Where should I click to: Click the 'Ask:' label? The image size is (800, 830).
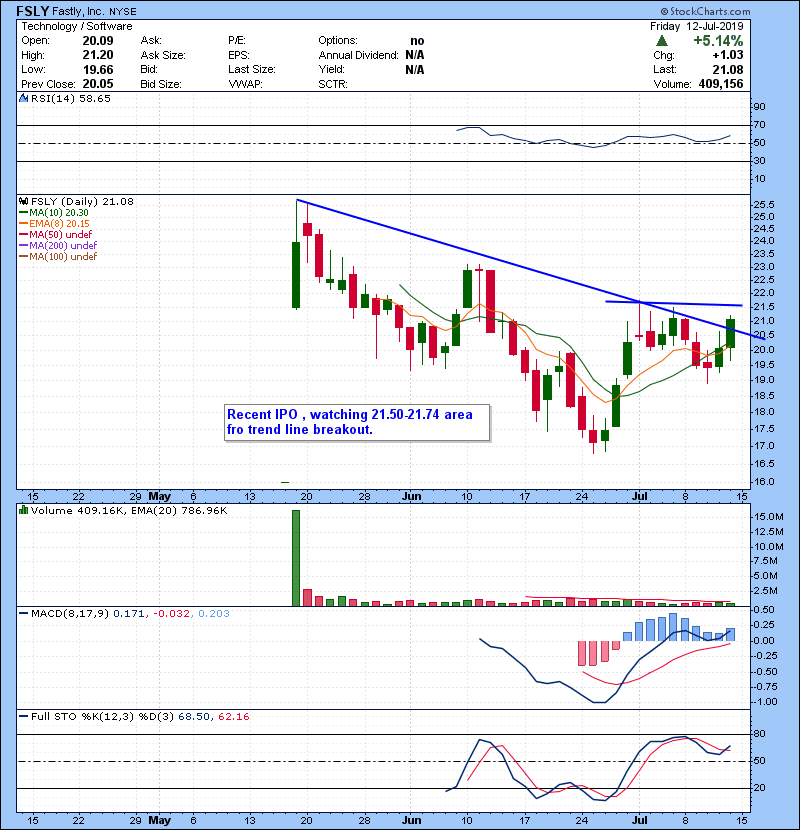[x=151, y=41]
